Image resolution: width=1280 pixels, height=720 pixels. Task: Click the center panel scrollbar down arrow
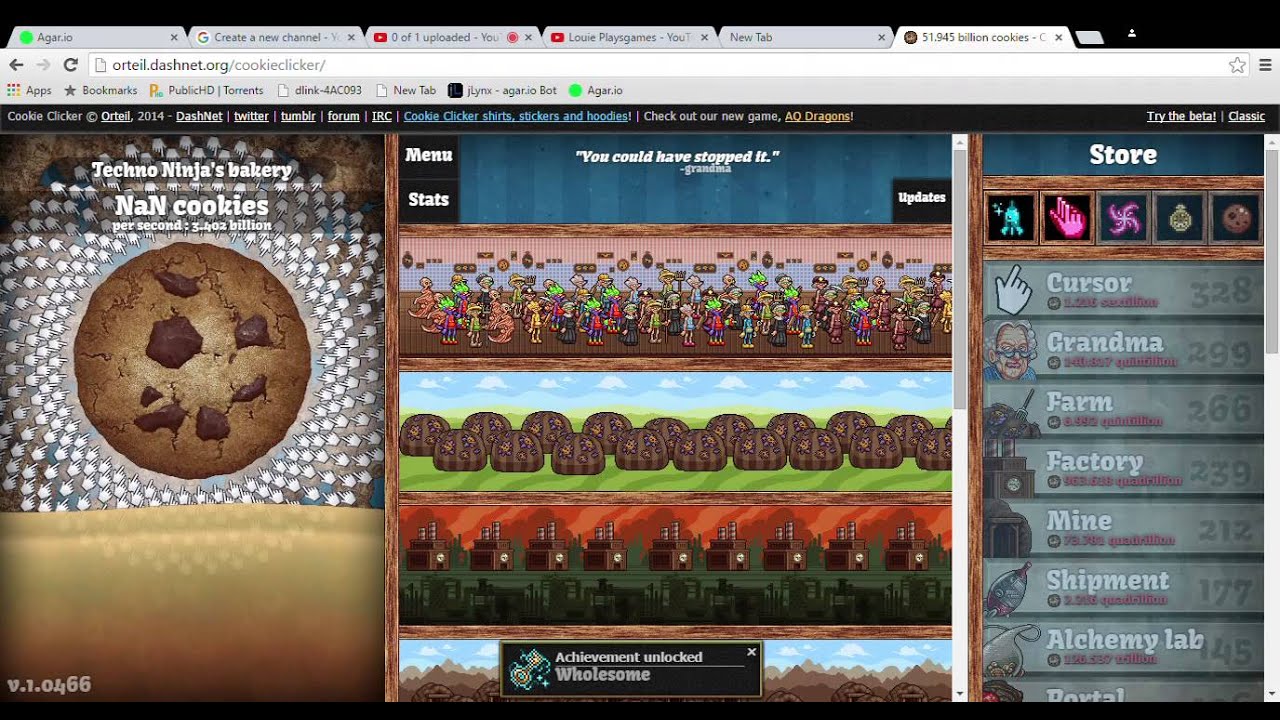click(960, 693)
